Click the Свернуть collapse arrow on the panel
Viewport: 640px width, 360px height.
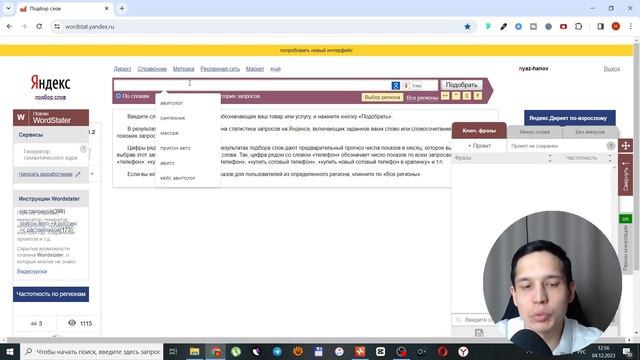click(625, 175)
